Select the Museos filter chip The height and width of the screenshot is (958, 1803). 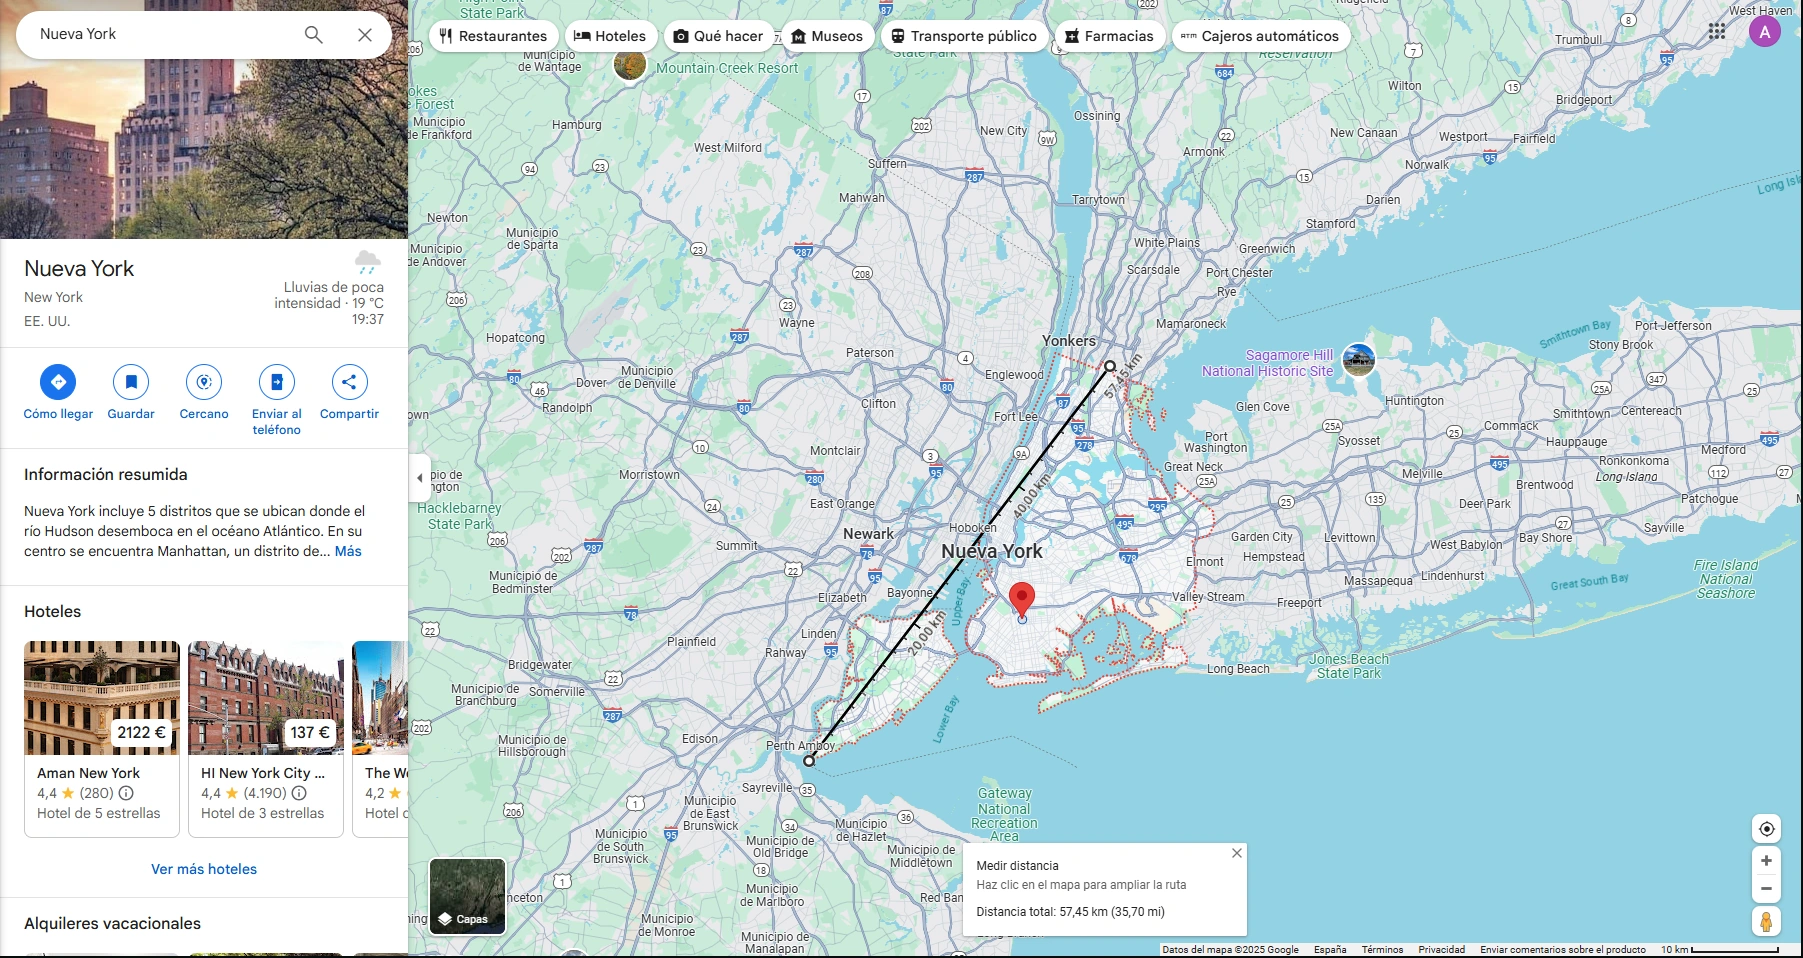tap(827, 36)
